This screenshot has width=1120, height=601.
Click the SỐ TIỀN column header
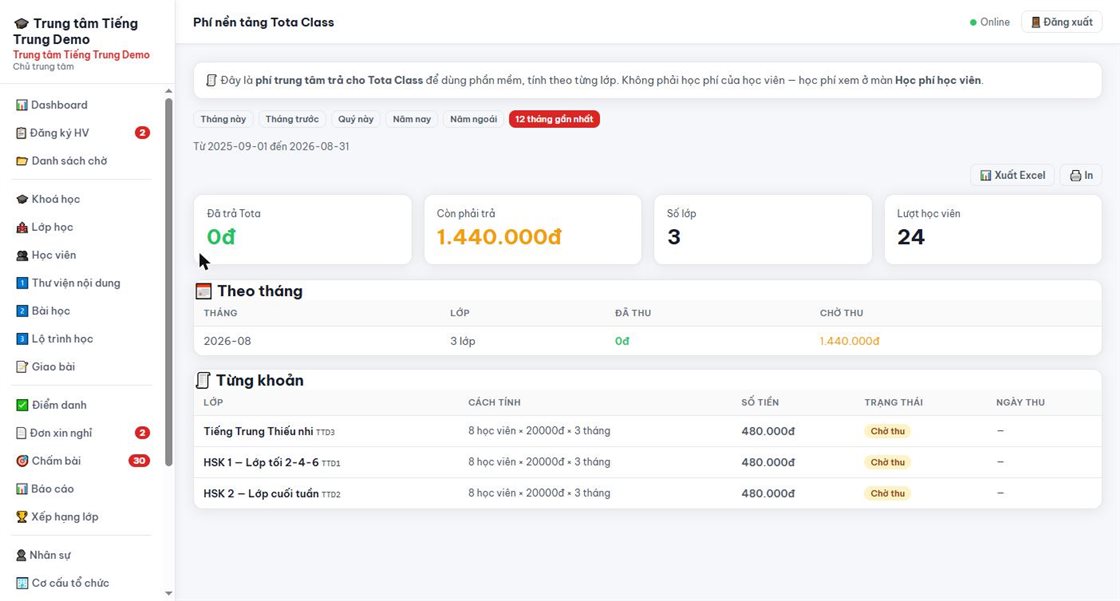[760, 402]
